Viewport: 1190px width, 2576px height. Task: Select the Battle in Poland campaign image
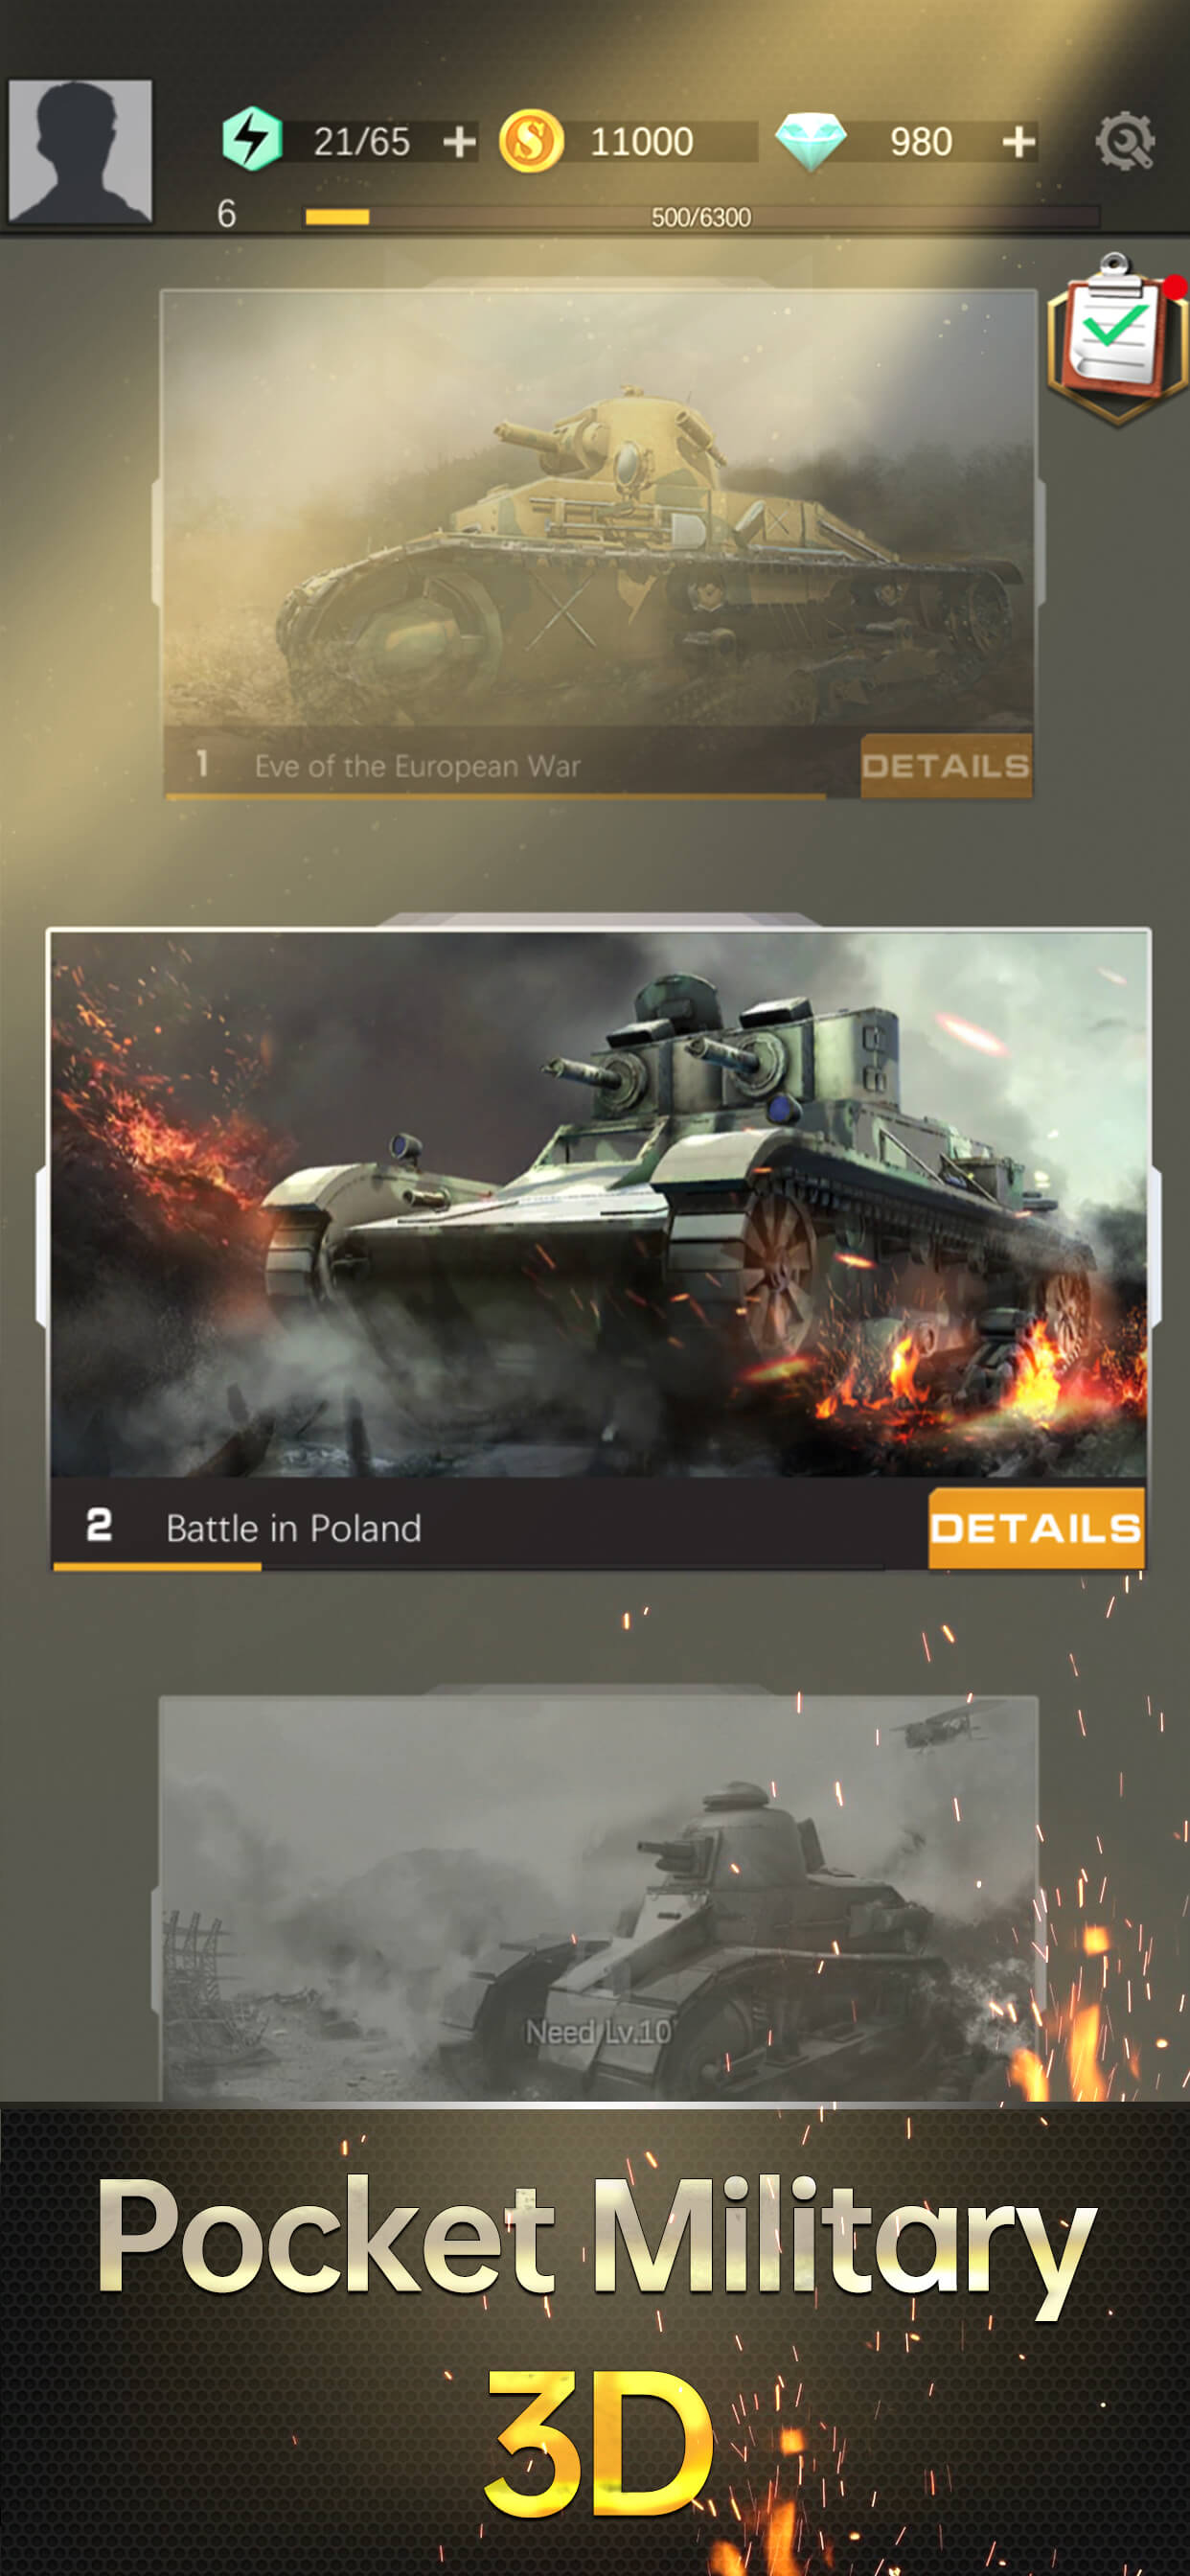(x=598, y=1204)
